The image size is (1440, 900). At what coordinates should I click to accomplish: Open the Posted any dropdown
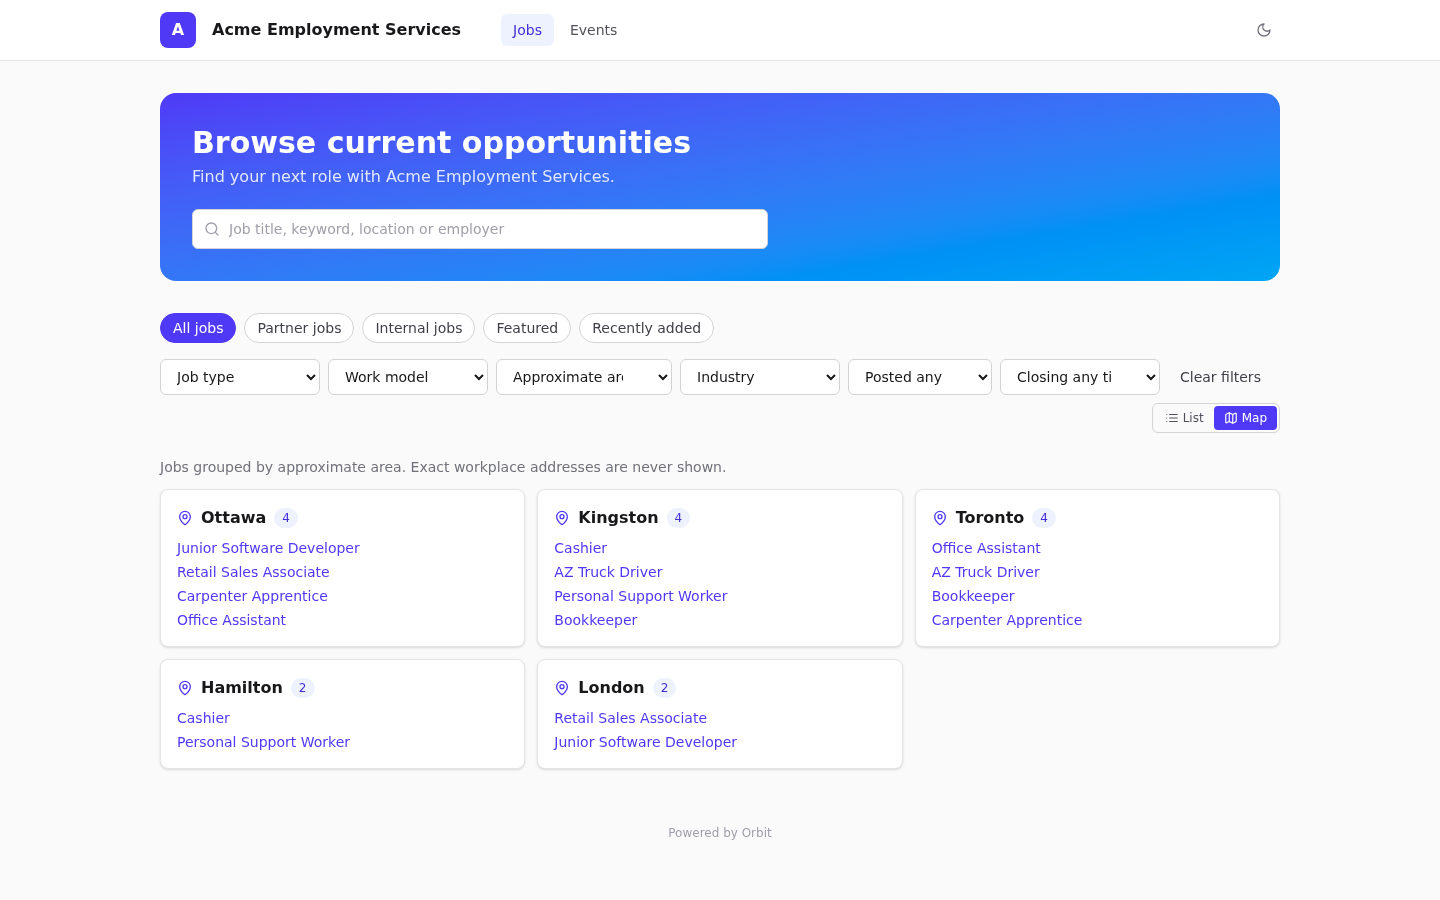[x=920, y=377]
